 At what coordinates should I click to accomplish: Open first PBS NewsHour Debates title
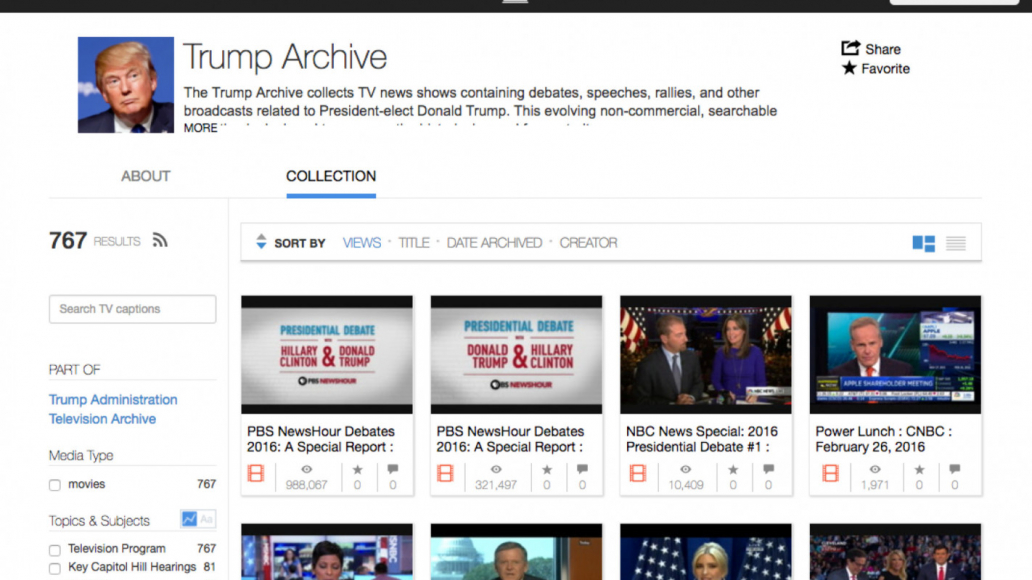click(x=321, y=439)
